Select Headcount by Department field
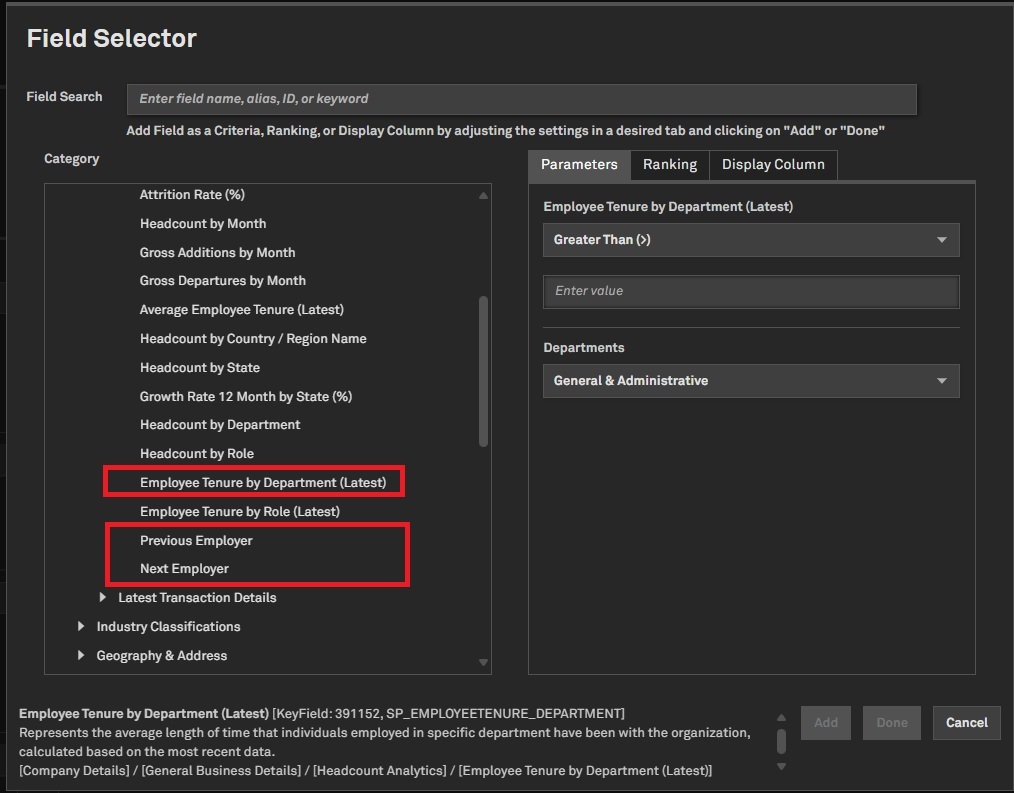 coord(220,425)
